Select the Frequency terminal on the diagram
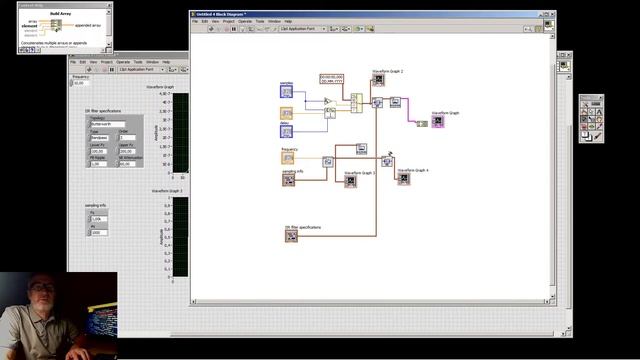Viewport: 640px width, 360px height. 288,158
